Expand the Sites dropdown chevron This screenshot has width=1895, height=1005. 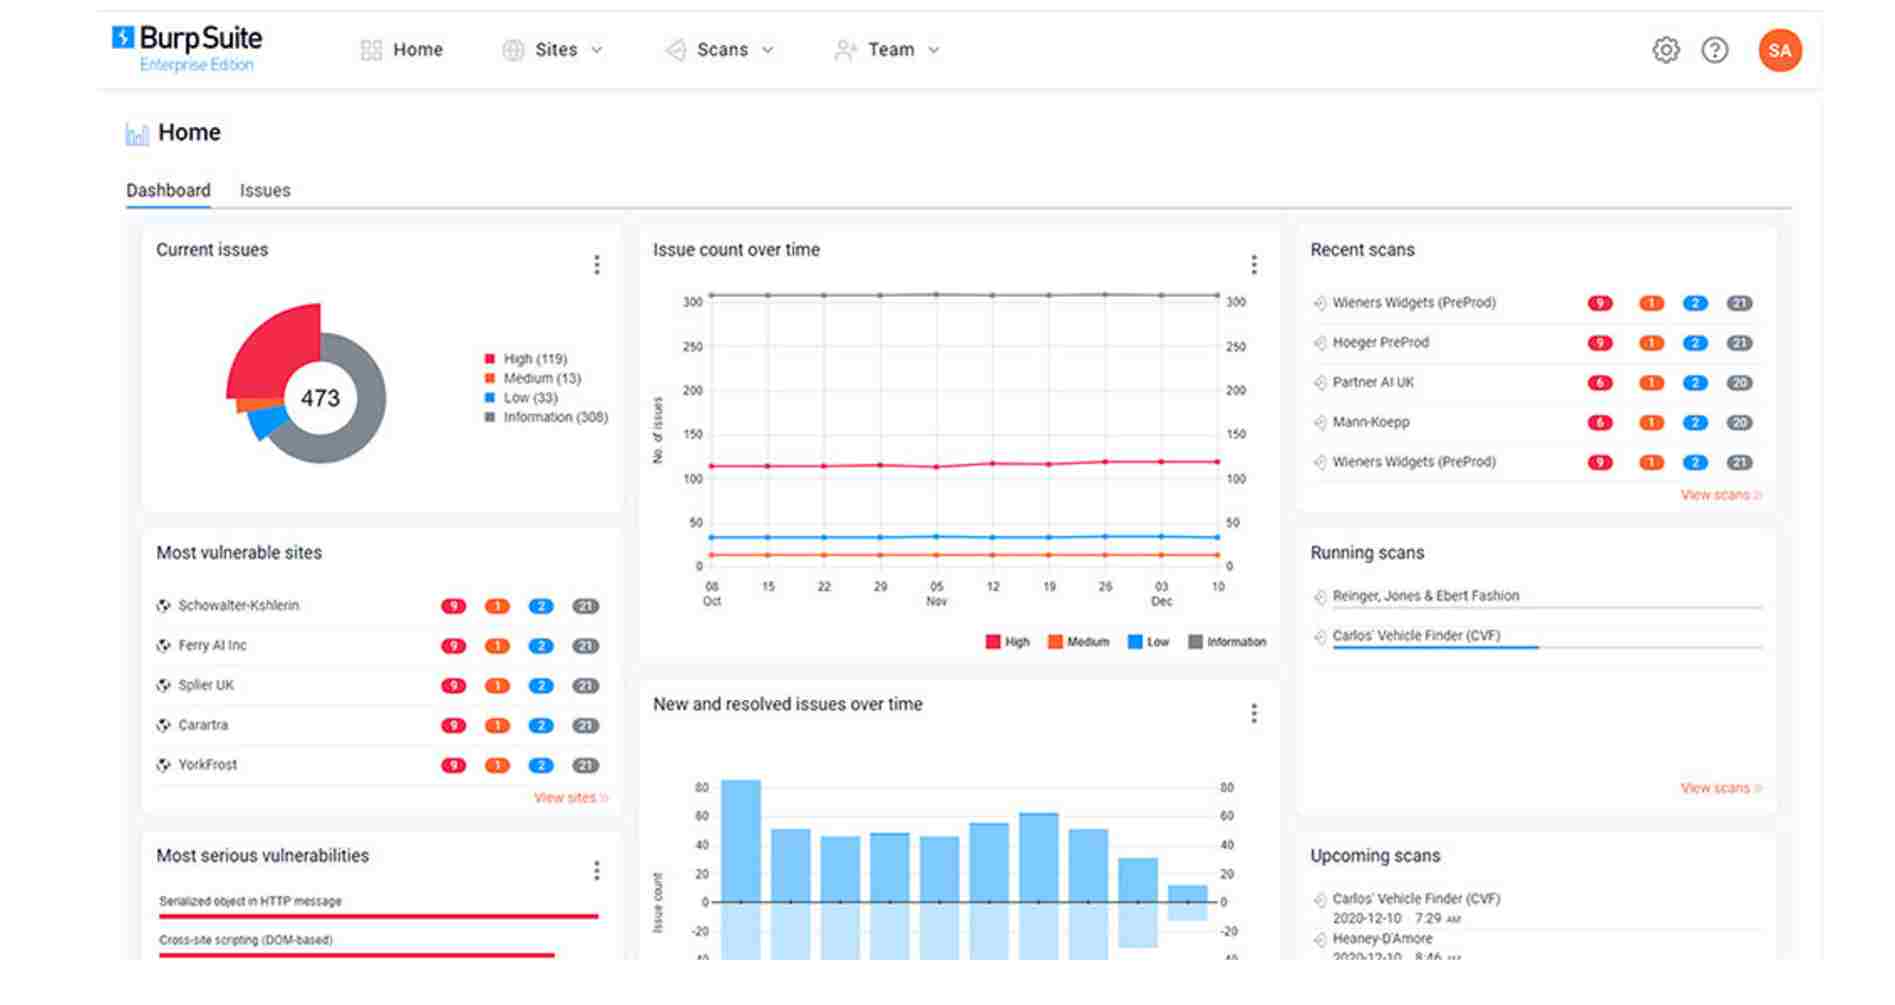[x=597, y=50]
